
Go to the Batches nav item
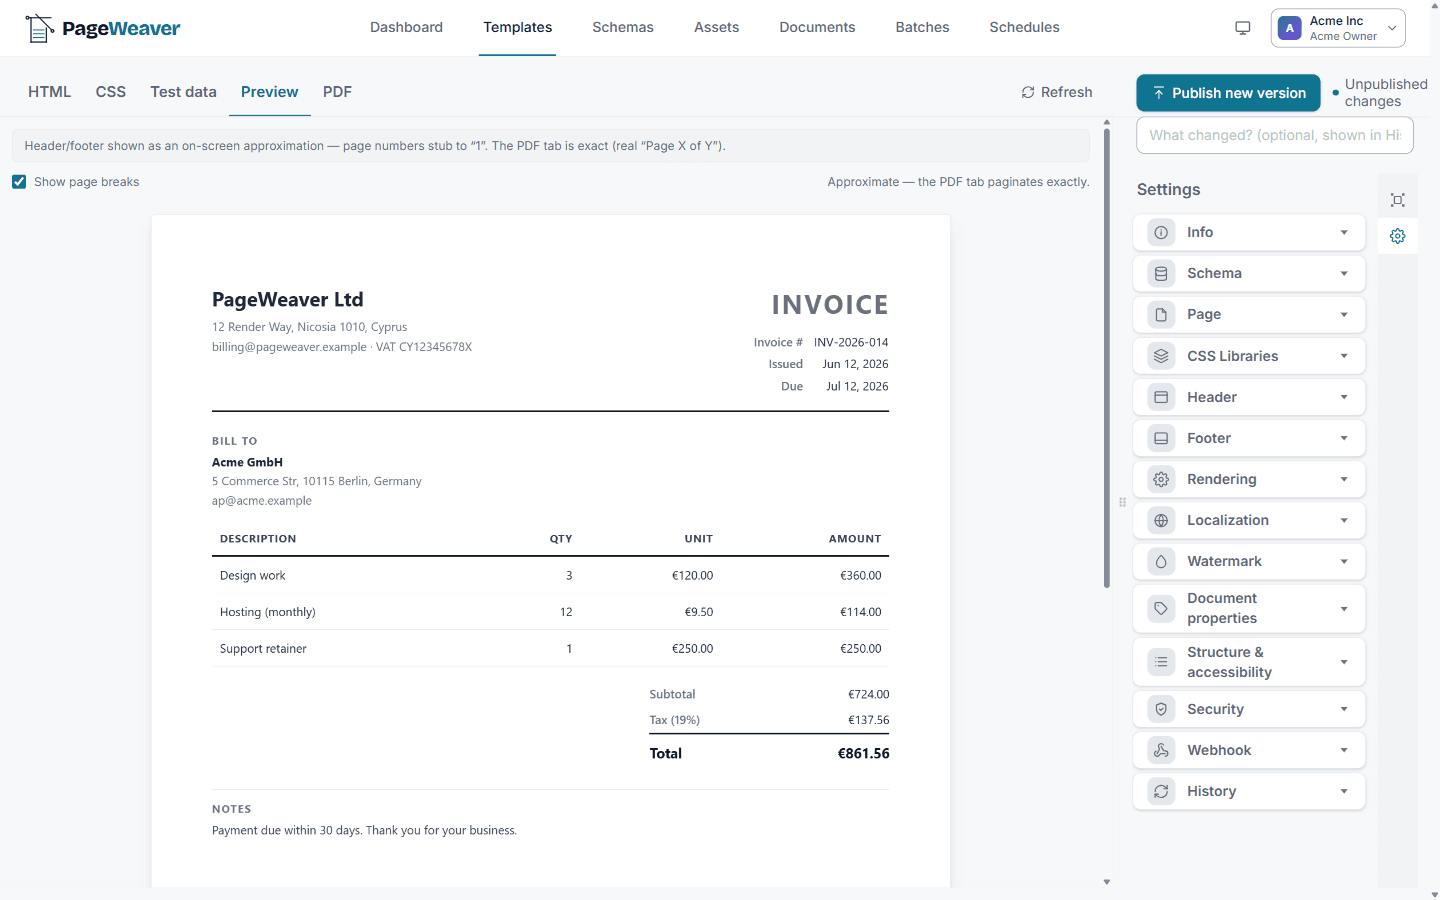(x=922, y=27)
